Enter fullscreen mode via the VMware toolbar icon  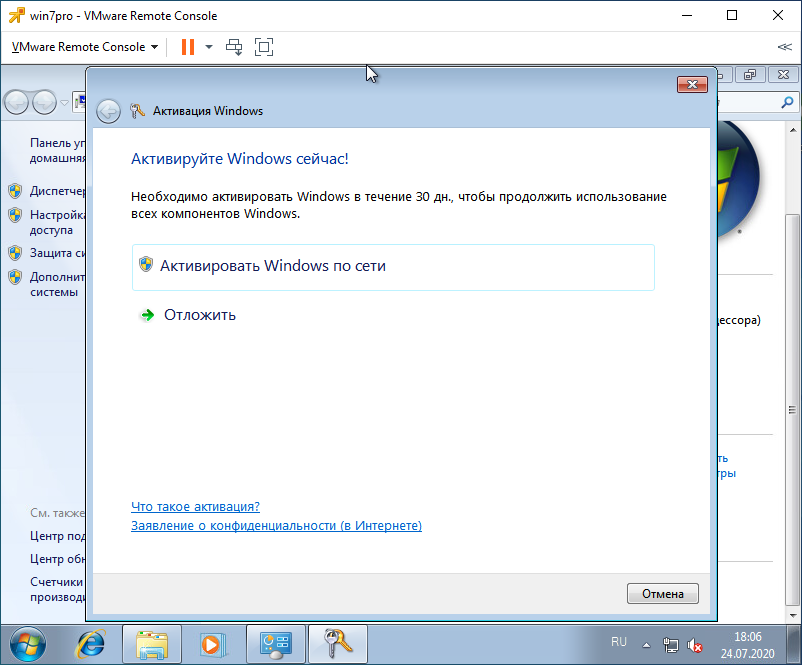tap(263, 46)
